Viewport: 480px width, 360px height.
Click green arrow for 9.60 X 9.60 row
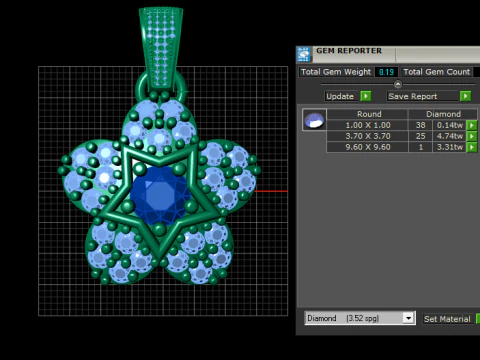point(472,147)
